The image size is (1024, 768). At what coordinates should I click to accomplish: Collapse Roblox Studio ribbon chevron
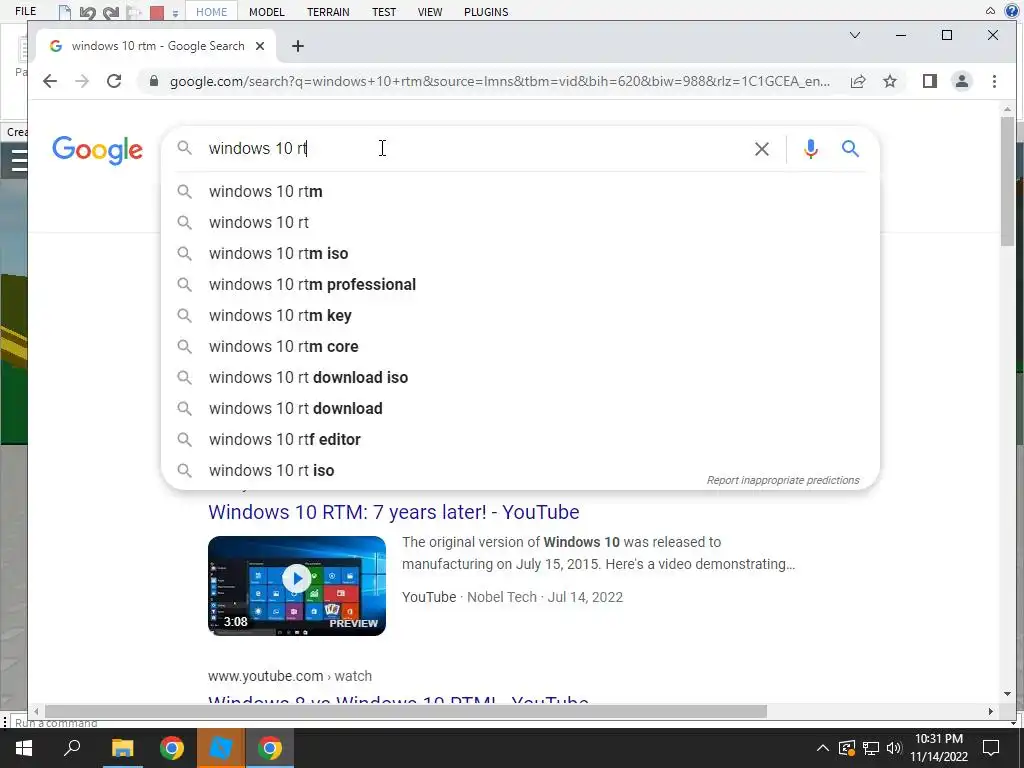coord(990,10)
